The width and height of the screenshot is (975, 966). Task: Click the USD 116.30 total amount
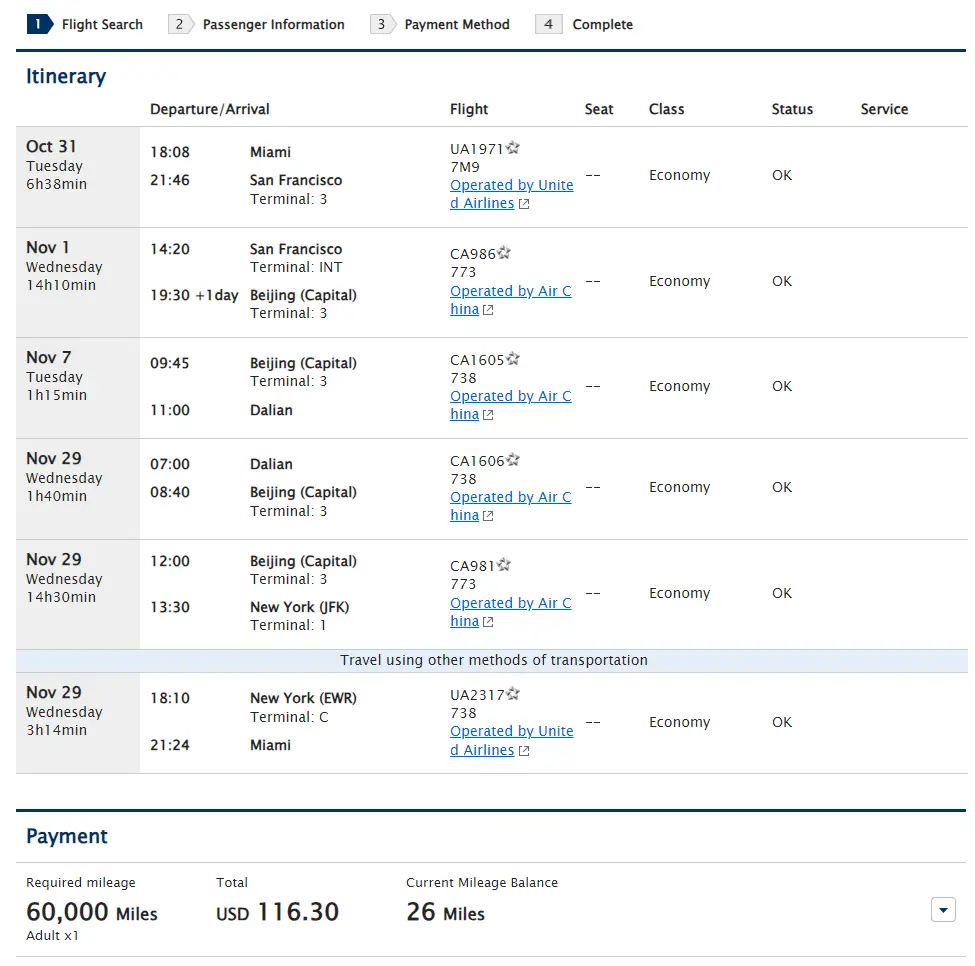tap(278, 912)
